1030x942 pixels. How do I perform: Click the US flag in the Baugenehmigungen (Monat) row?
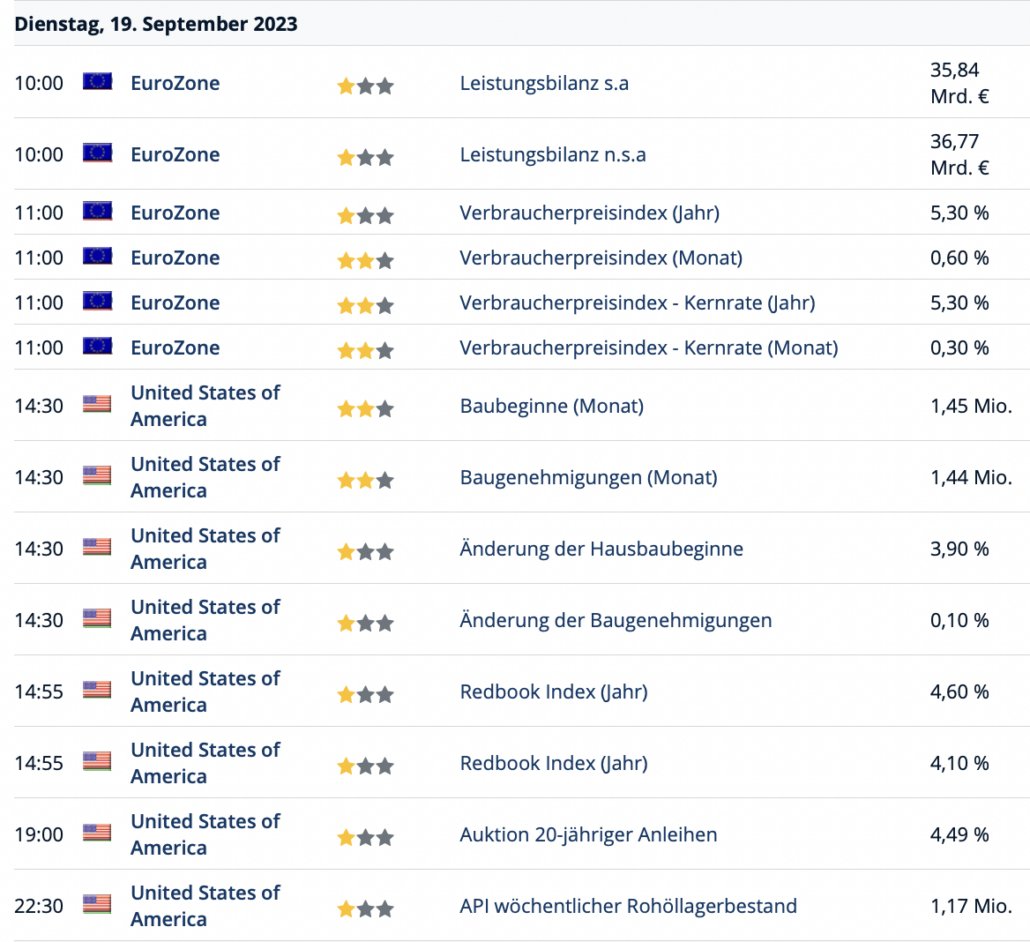(x=97, y=476)
